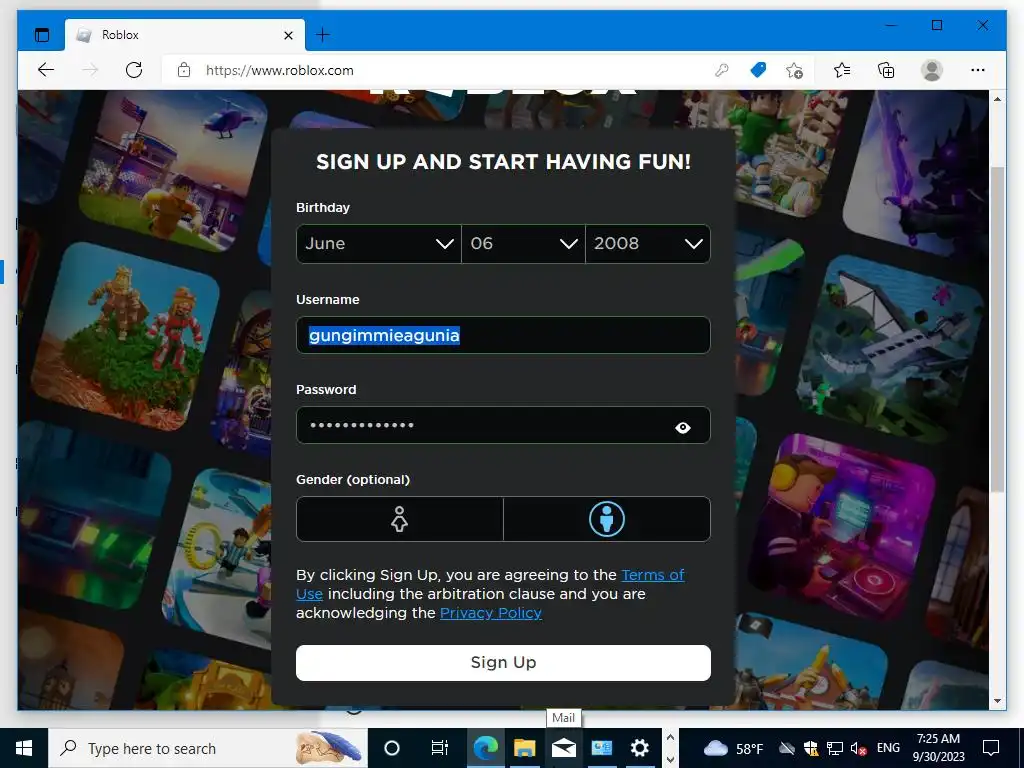Open the birthday day dropdown showing 06
This screenshot has width=1024, height=768.
coord(523,244)
